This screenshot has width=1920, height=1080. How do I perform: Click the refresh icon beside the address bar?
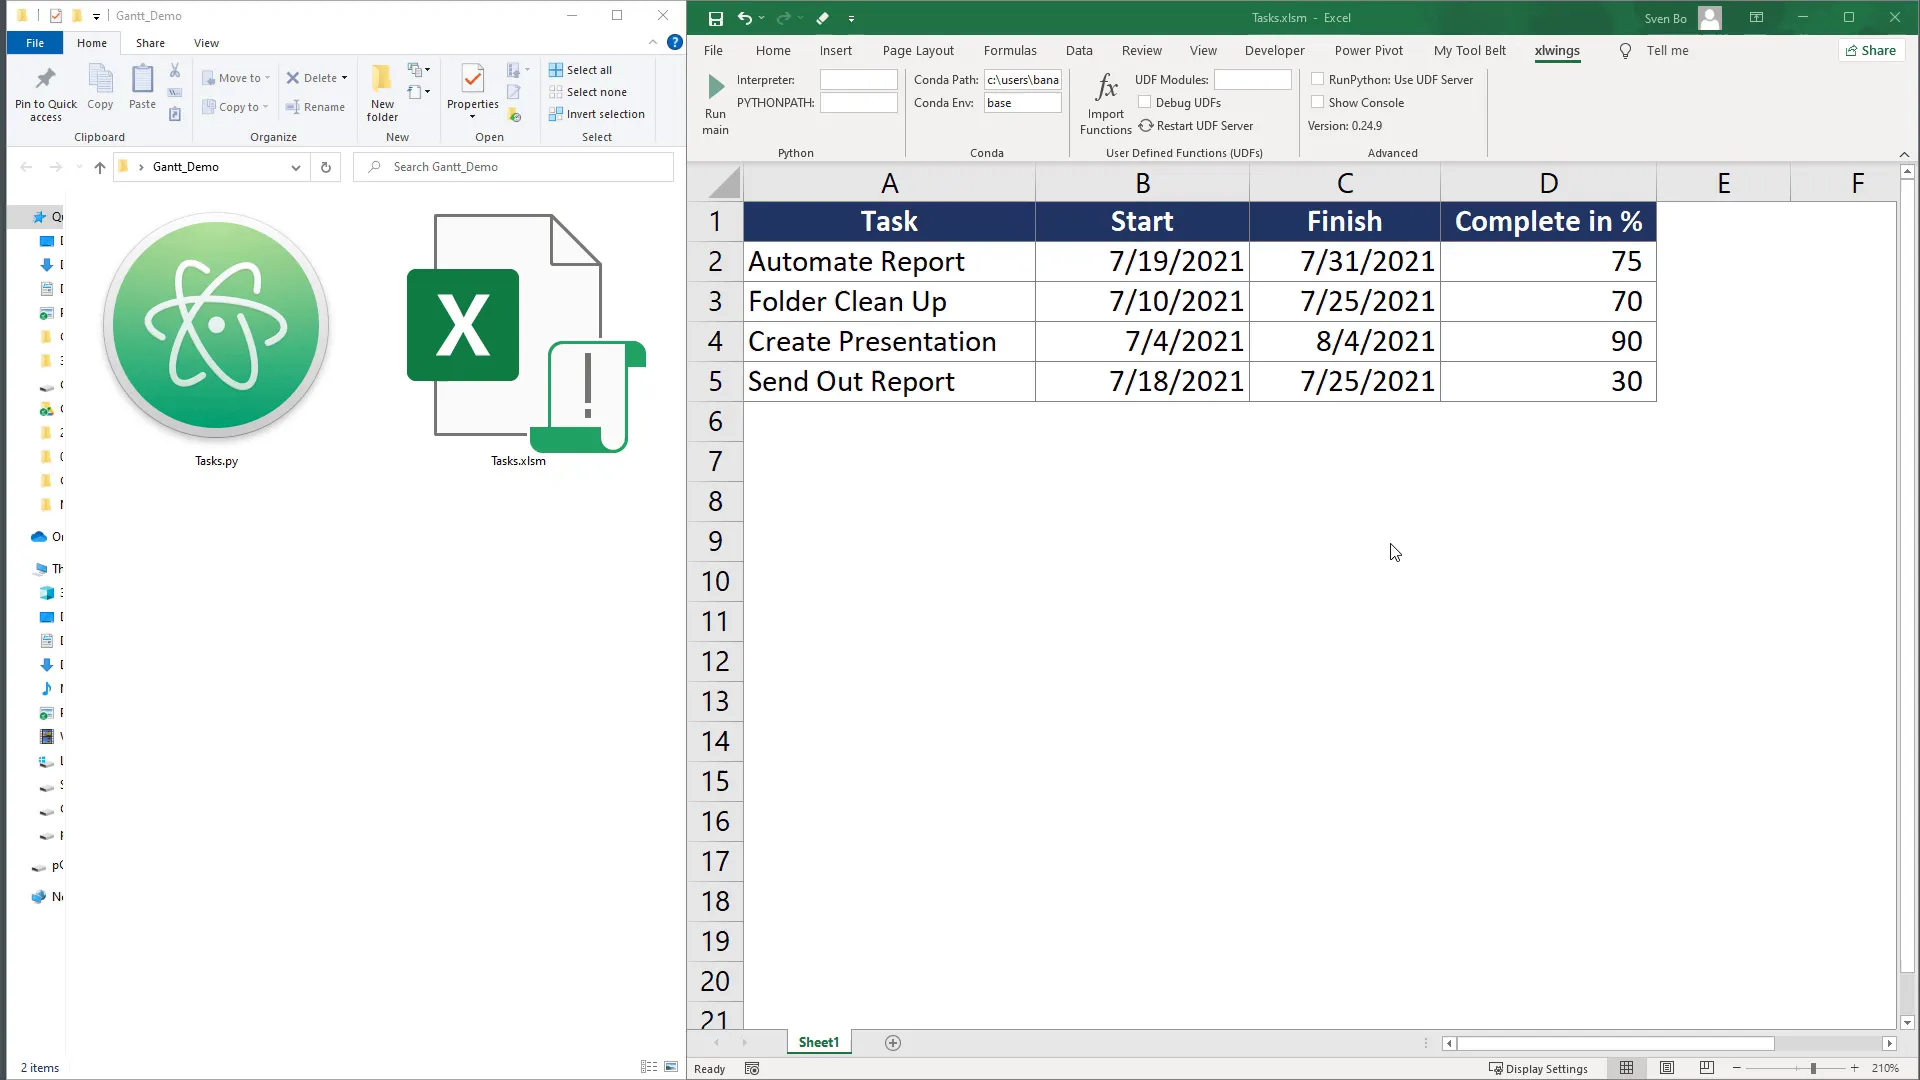pyautogui.click(x=325, y=167)
